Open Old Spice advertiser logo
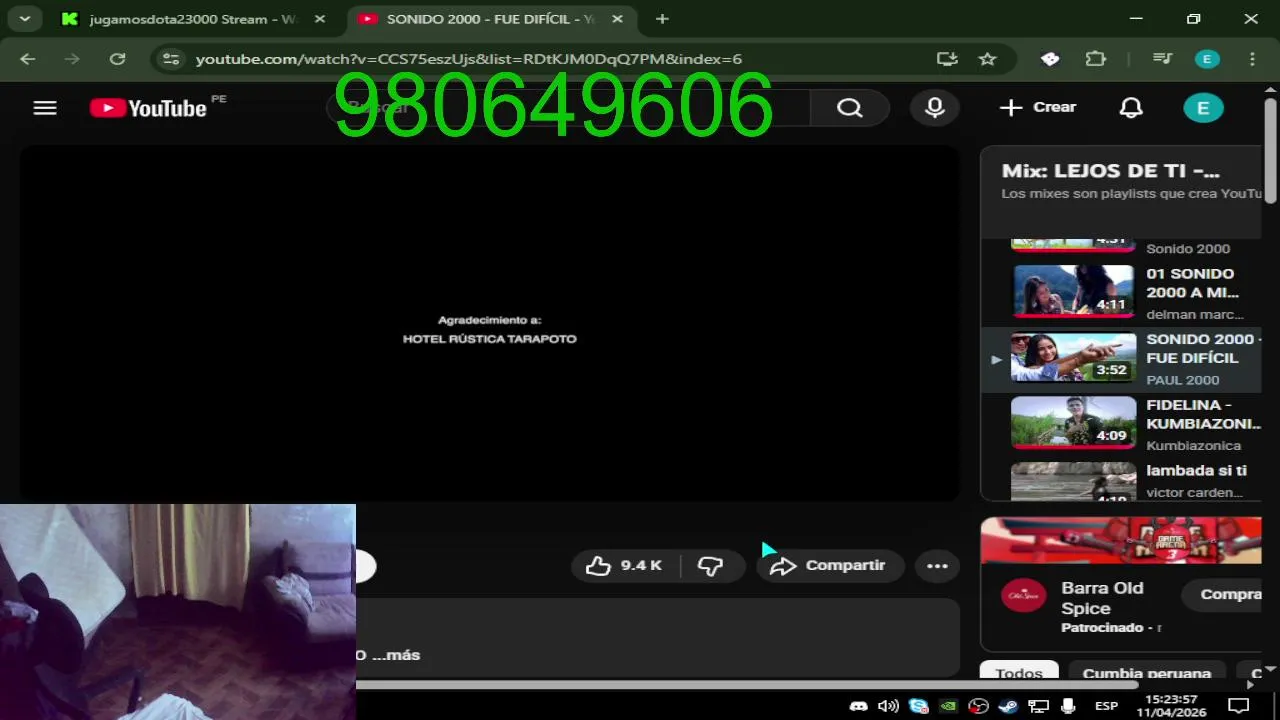The height and width of the screenshot is (720, 1280). tap(1023, 596)
